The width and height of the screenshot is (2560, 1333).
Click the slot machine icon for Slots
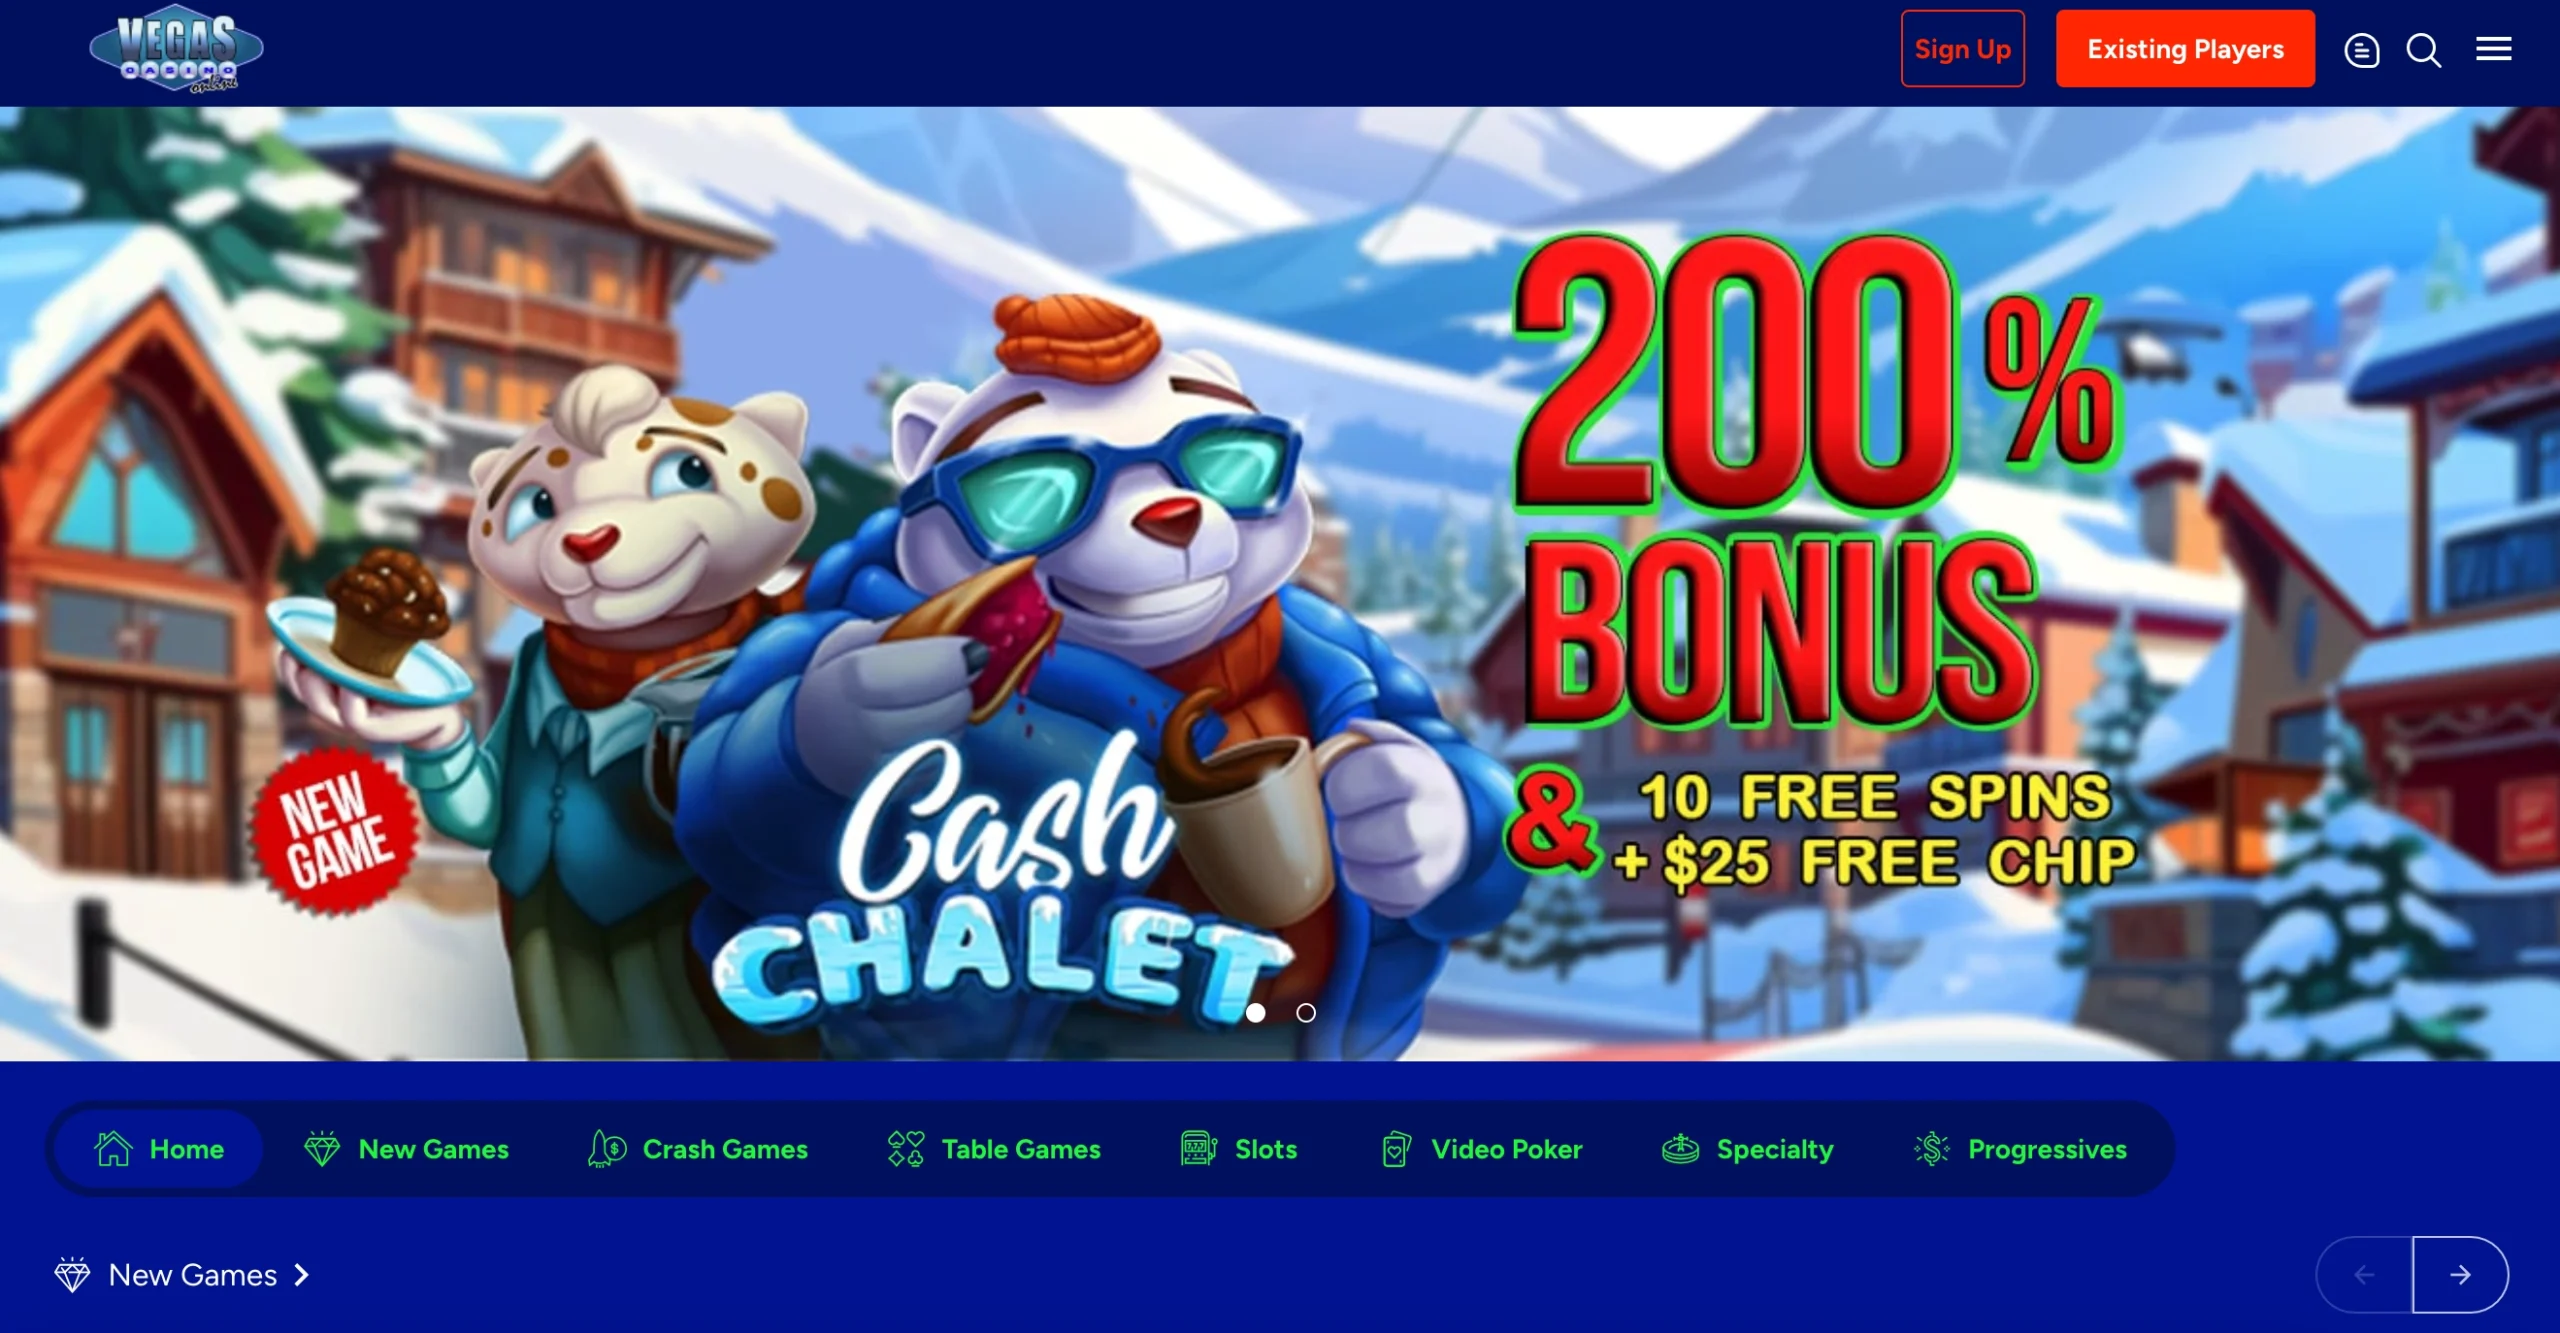click(1198, 1149)
